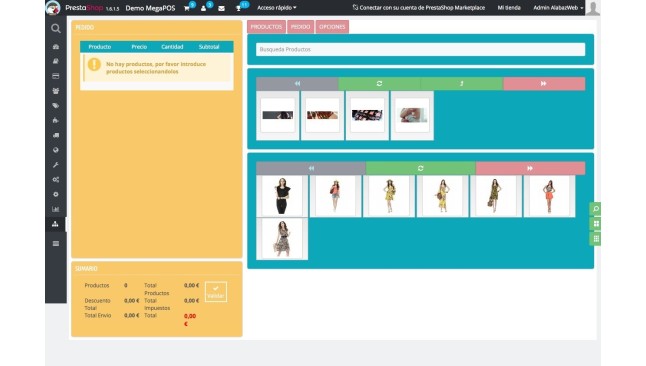Switch to the PEDIDO tab
The image size is (646, 366).
[300, 27]
